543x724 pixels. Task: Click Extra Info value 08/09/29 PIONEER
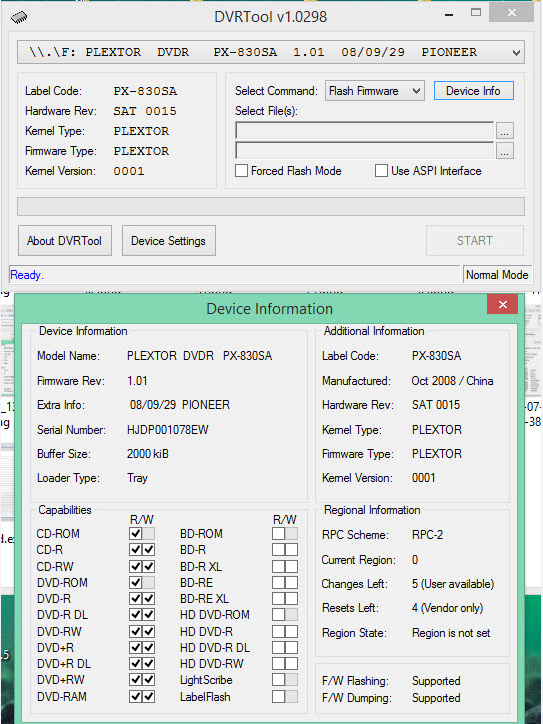180,405
